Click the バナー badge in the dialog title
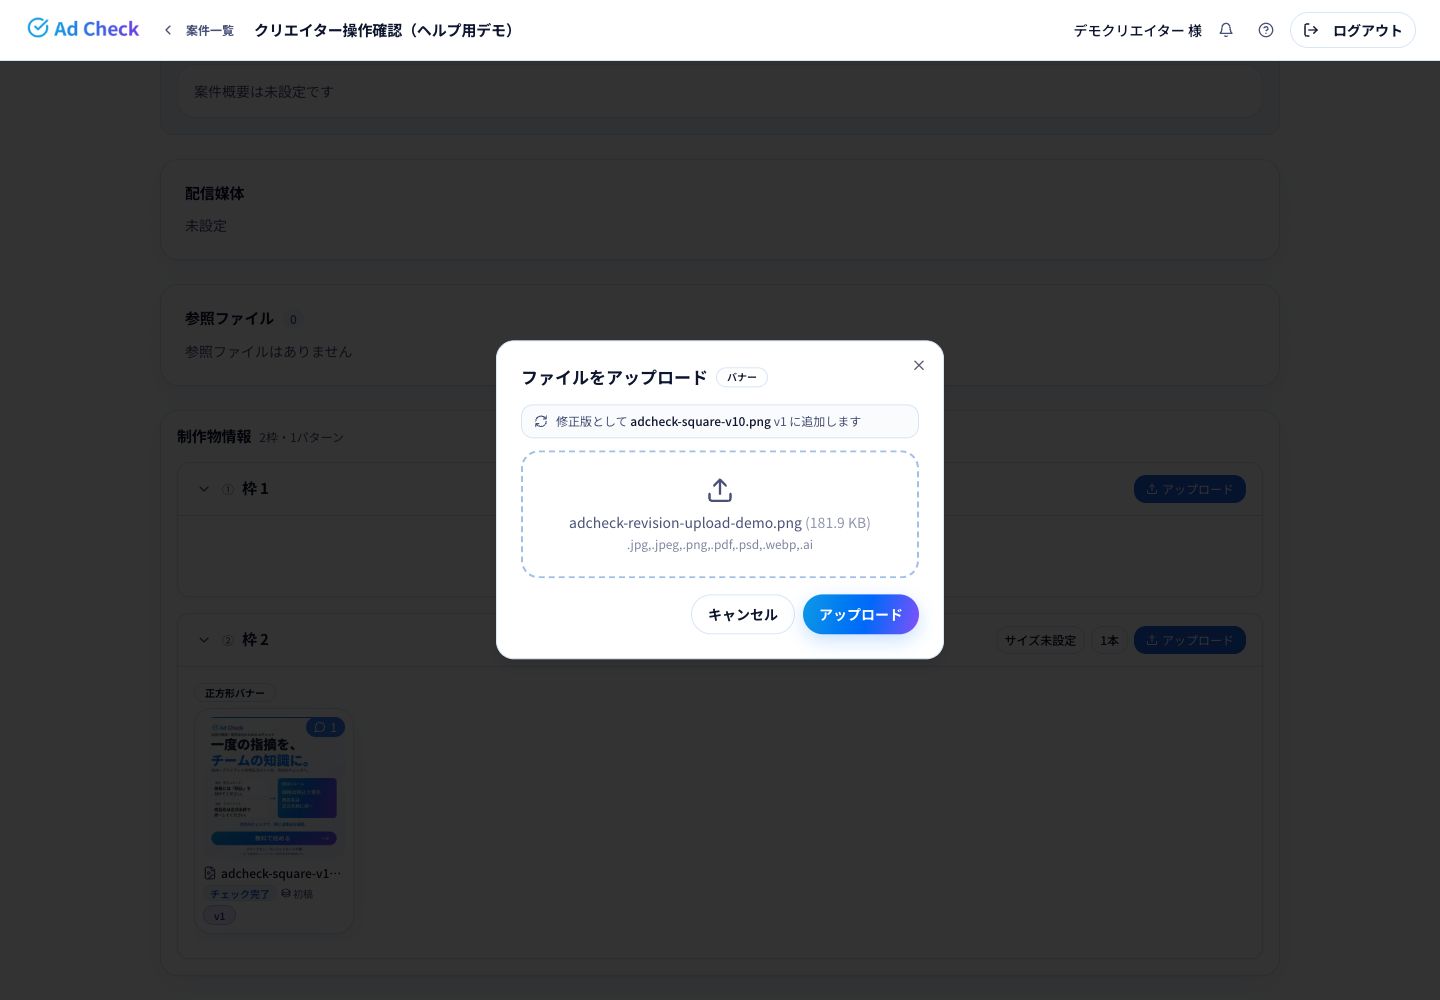1440x1000 pixels. [742, 377]
